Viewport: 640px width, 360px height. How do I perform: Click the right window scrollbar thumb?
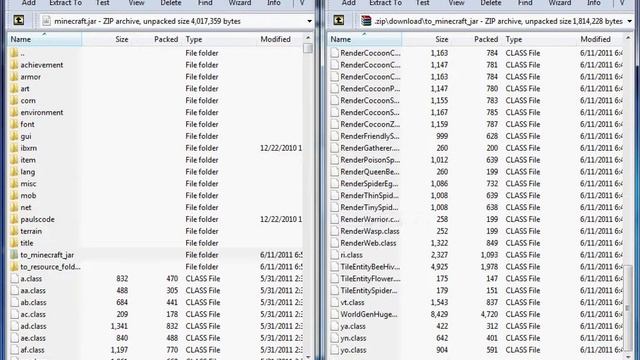(x=628, y=307)
